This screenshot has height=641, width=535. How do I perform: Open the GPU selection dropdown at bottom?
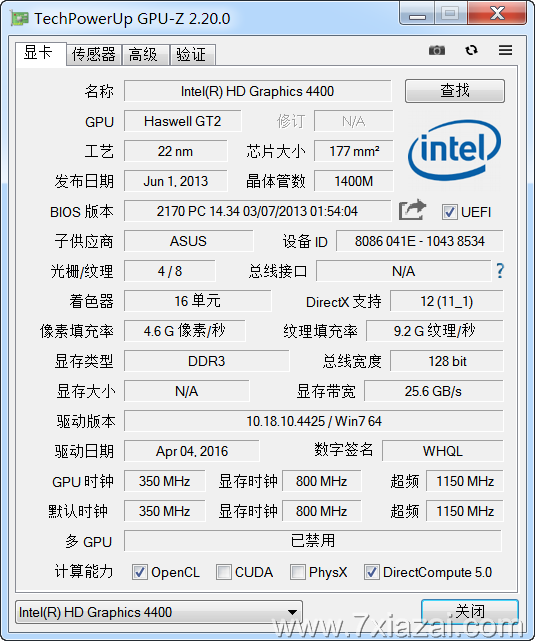[x=159, y=612]
